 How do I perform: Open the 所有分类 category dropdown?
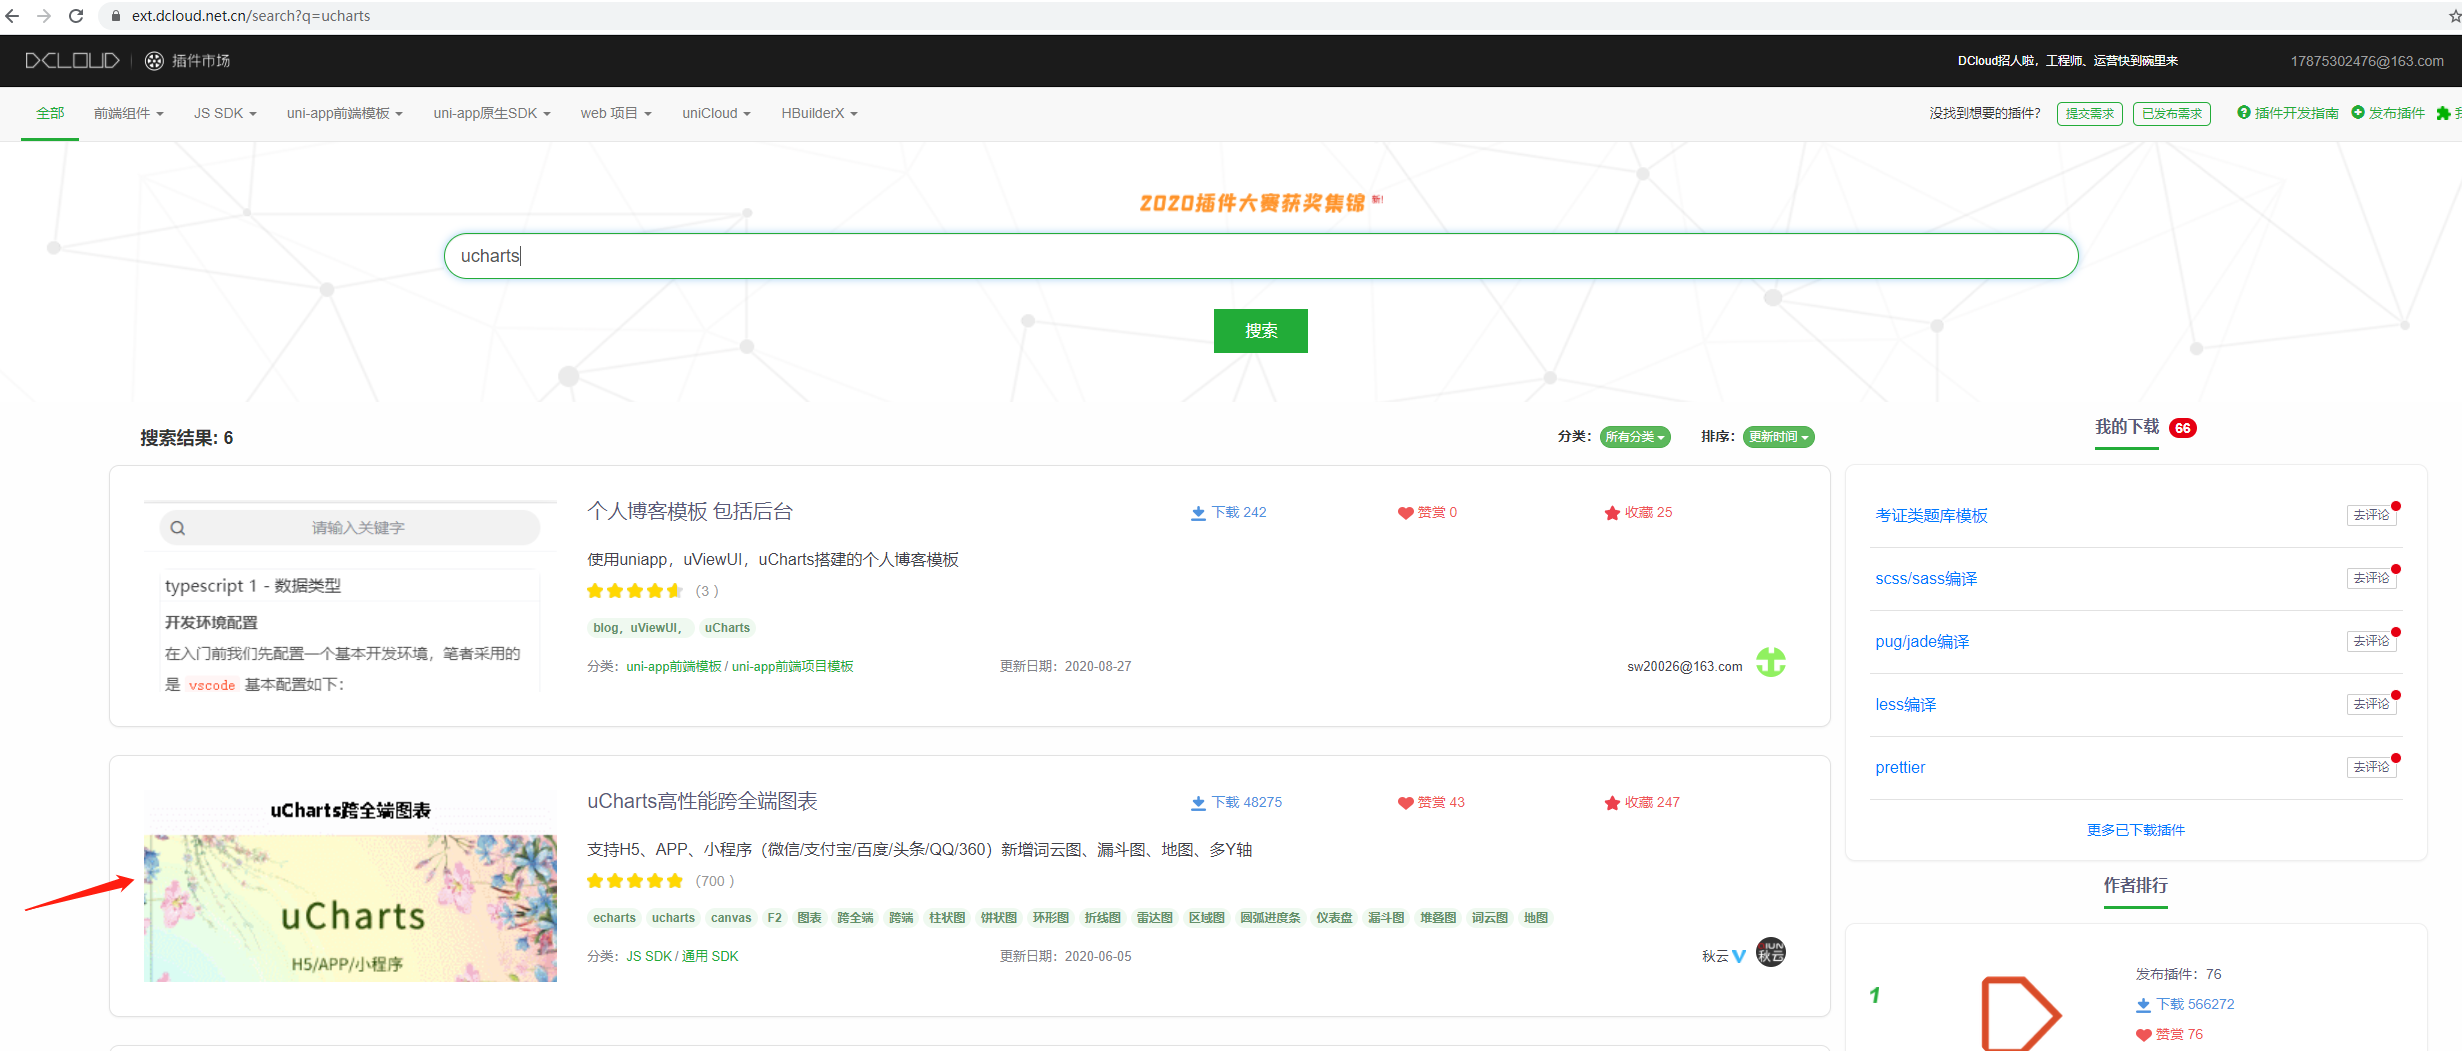(1635, 437)
